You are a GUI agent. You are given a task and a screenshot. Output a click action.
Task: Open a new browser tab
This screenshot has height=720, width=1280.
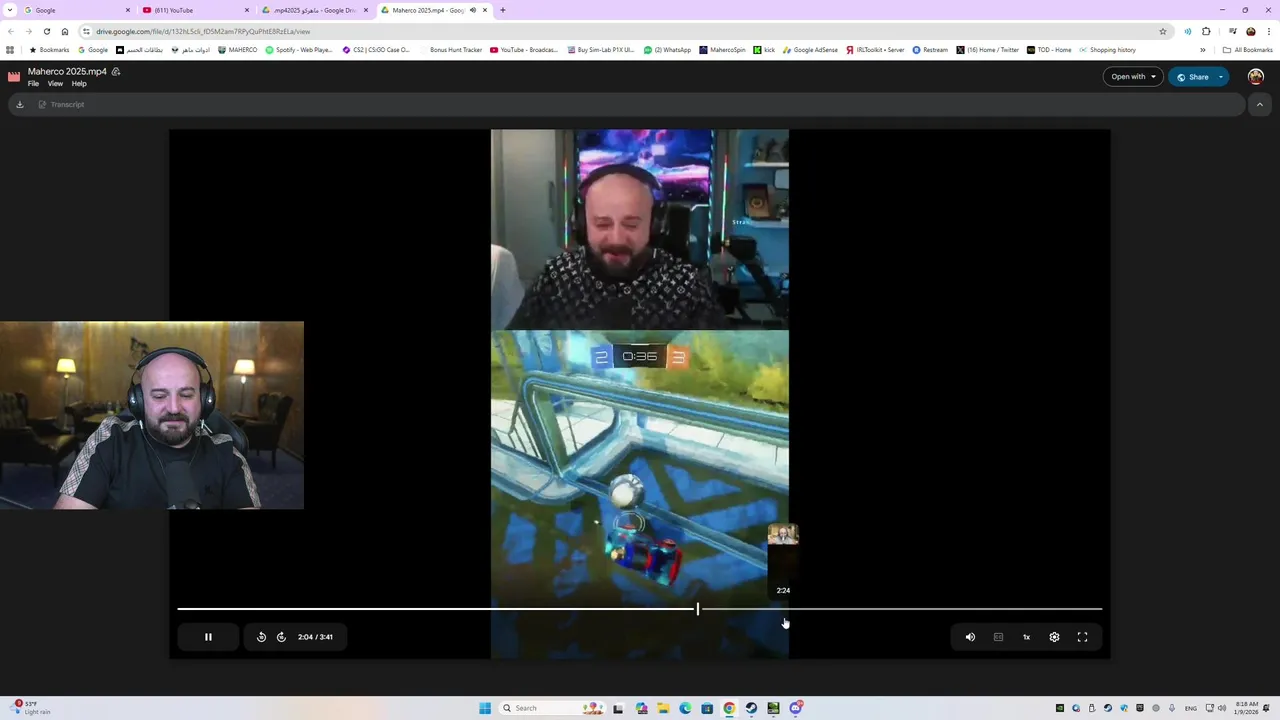click(502, 10)
